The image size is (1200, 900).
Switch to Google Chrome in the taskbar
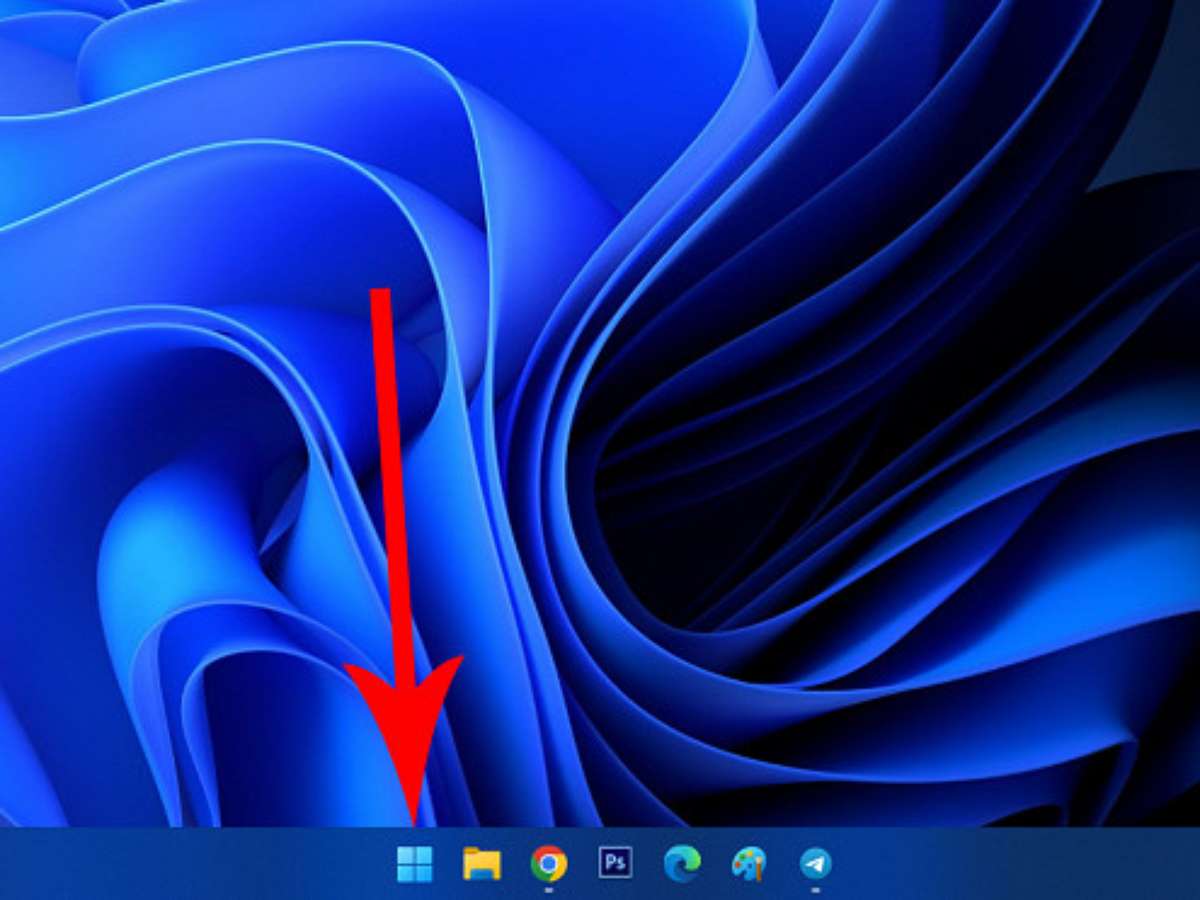[x=549, y=863]
